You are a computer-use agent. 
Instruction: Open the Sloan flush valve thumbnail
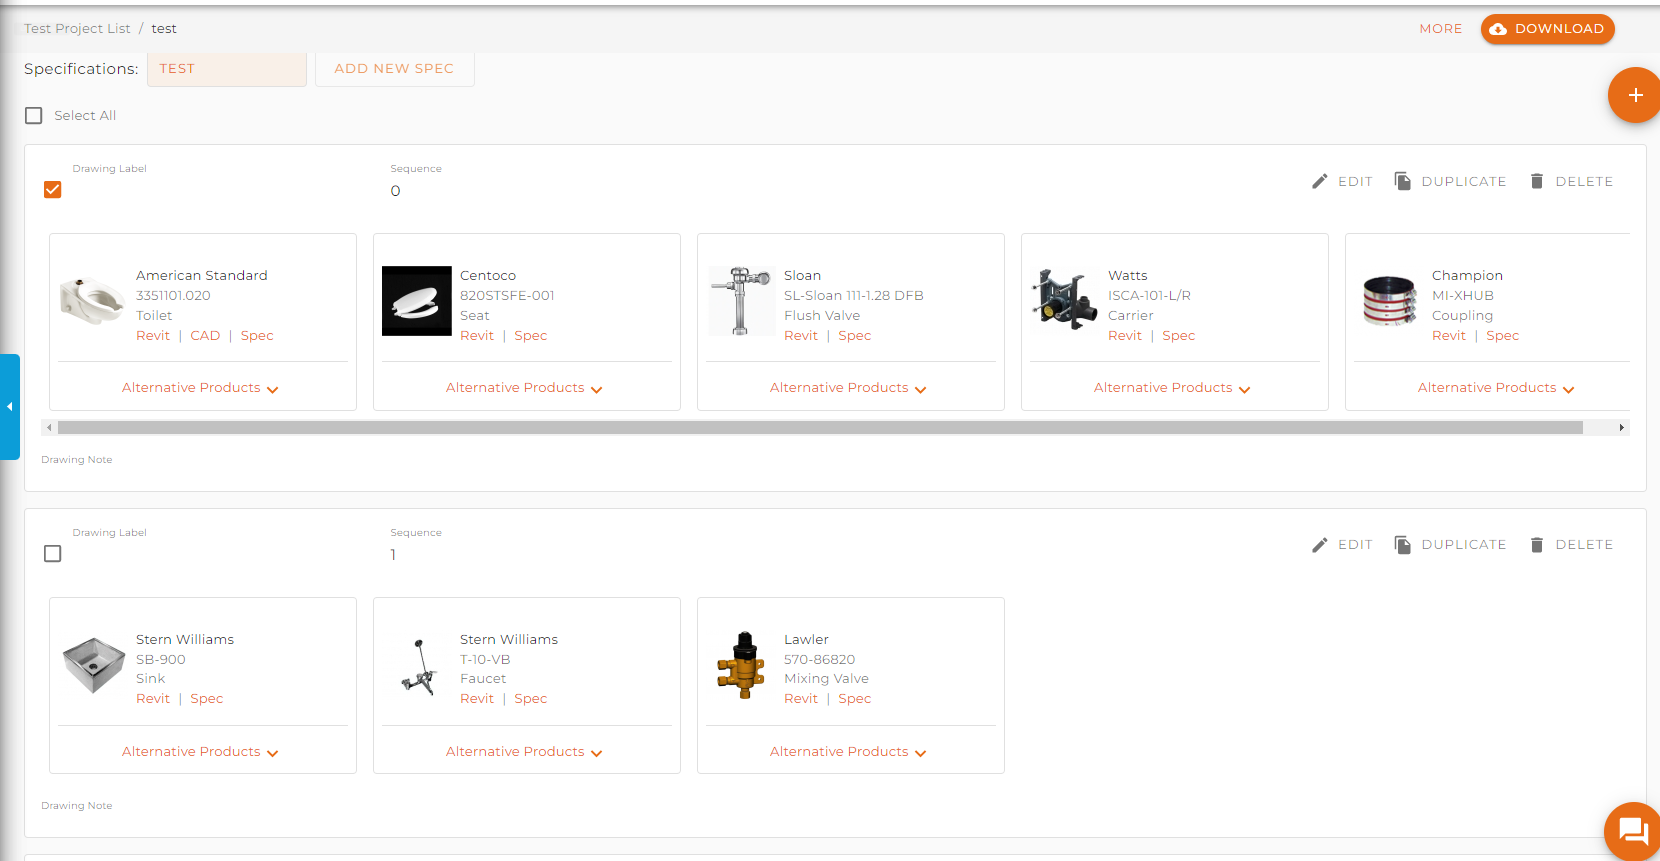point(741,301)
